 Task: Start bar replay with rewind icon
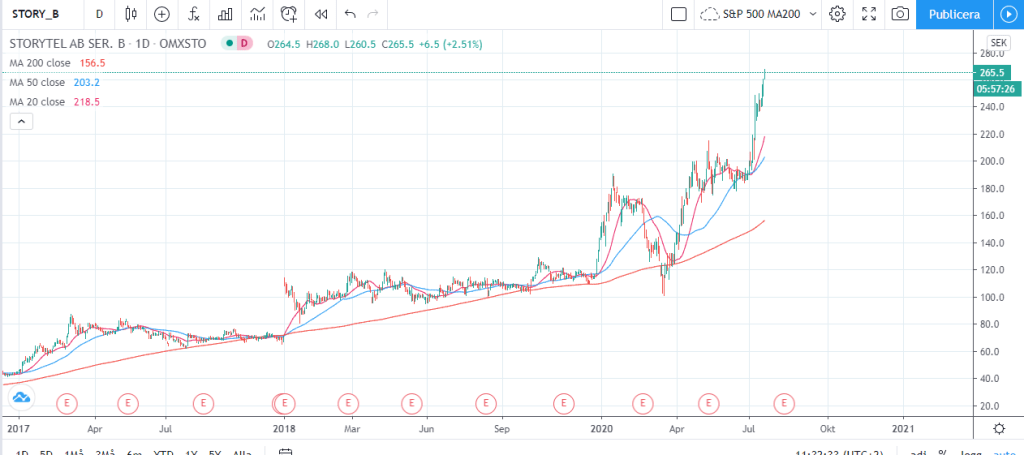click(x=320, y=14)
